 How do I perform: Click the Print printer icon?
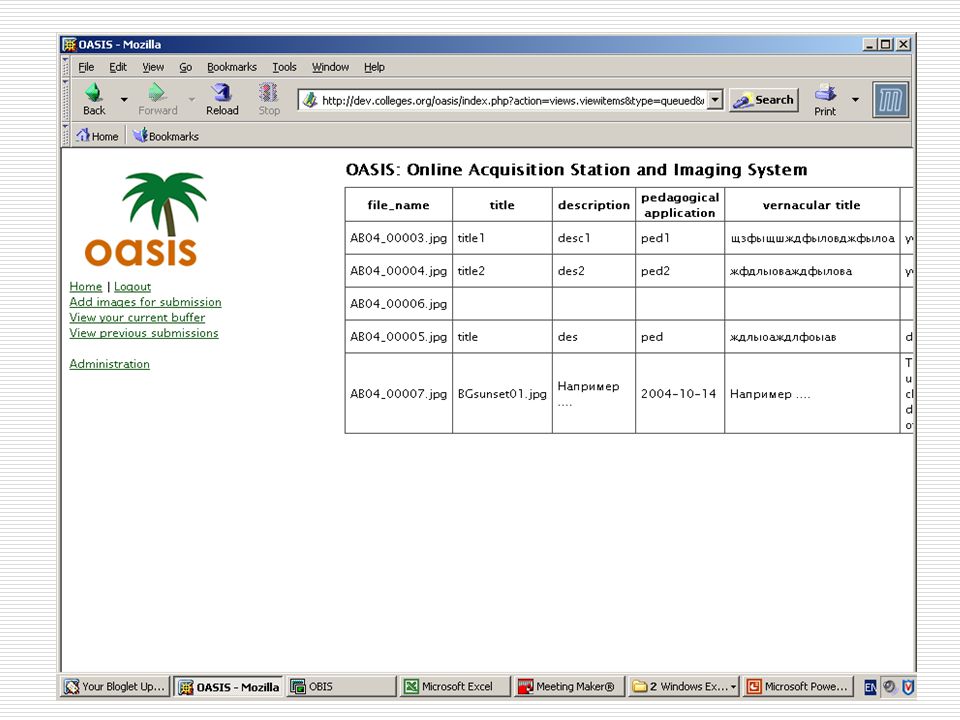coord(825,93)
